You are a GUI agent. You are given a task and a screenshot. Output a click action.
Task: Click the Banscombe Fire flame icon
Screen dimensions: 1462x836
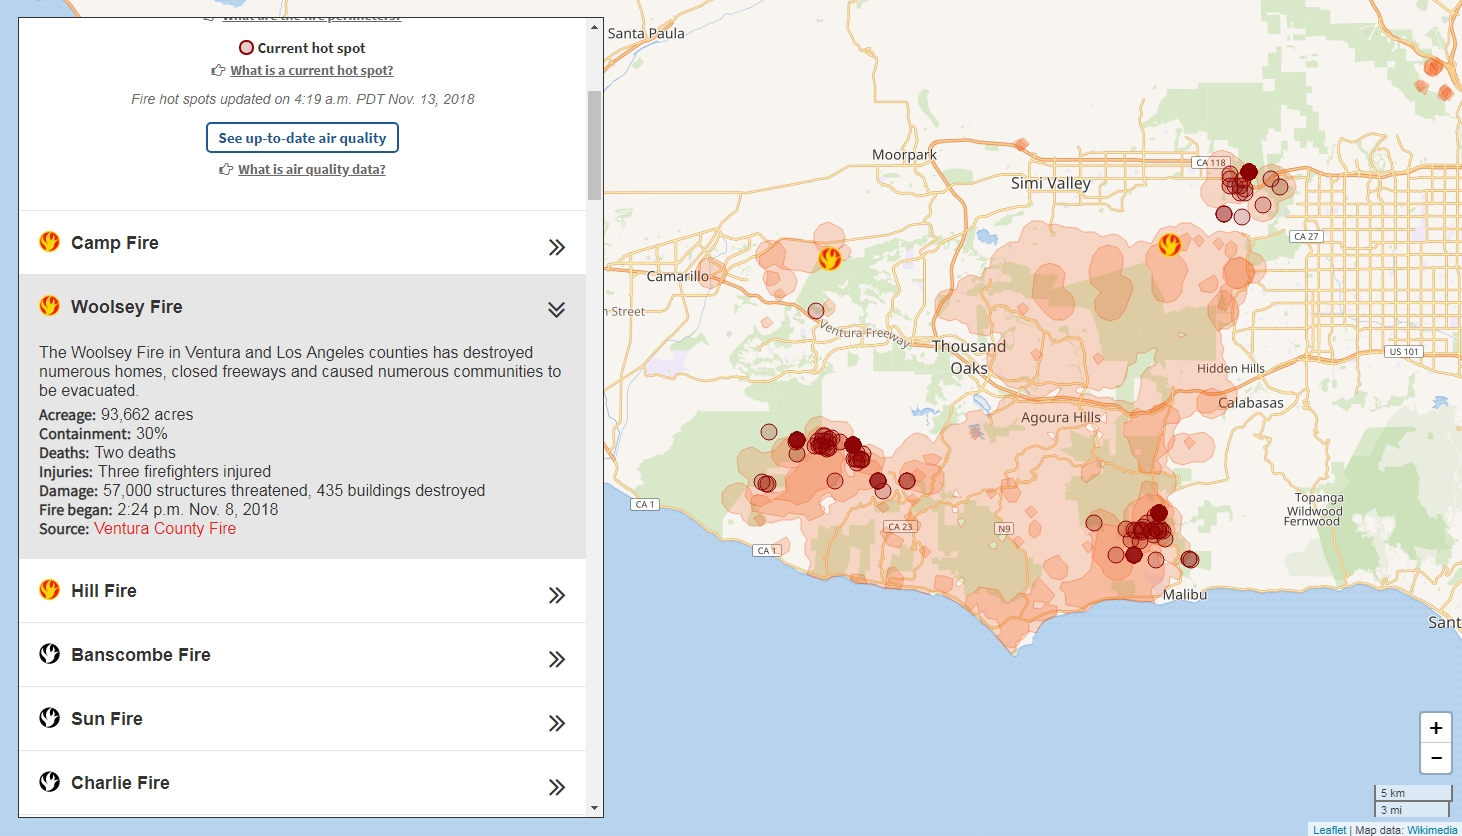click(49, 654)
